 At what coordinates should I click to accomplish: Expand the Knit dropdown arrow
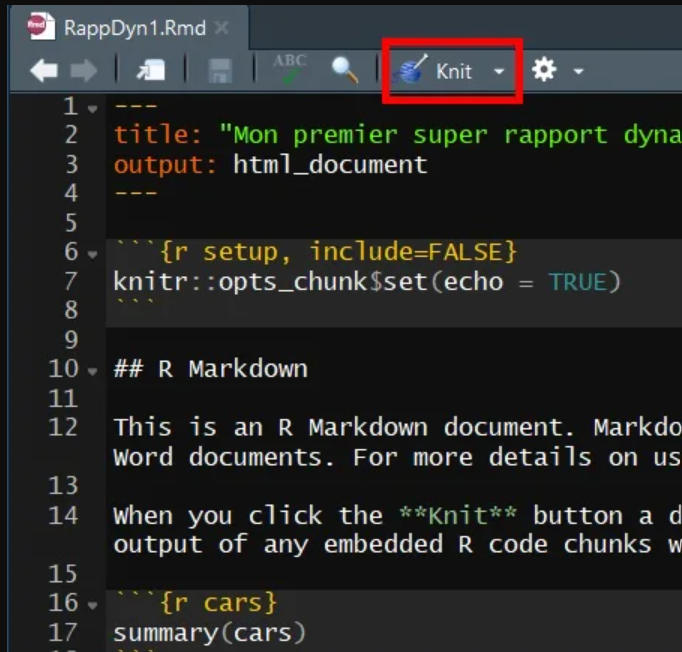coord(499,72)
